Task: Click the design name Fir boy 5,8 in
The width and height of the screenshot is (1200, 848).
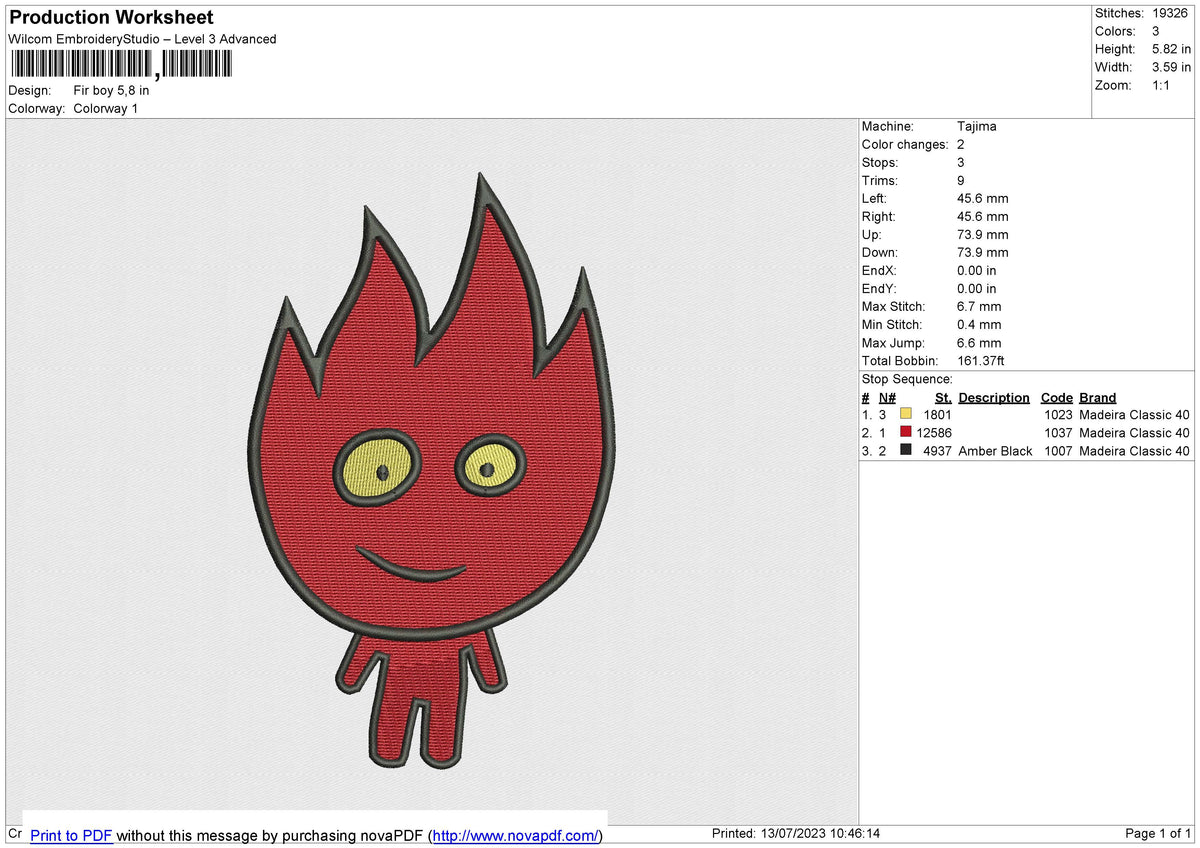Action: point(111,90)
